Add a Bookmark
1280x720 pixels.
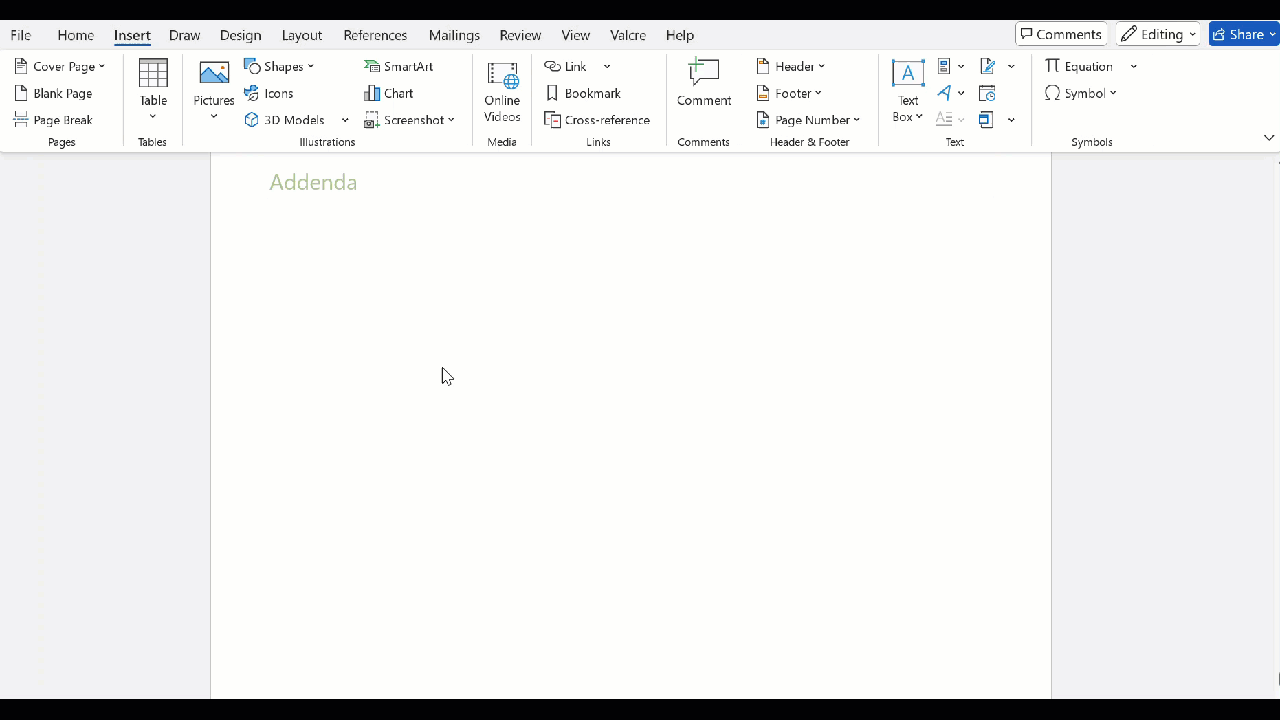(x=583, y=93)
